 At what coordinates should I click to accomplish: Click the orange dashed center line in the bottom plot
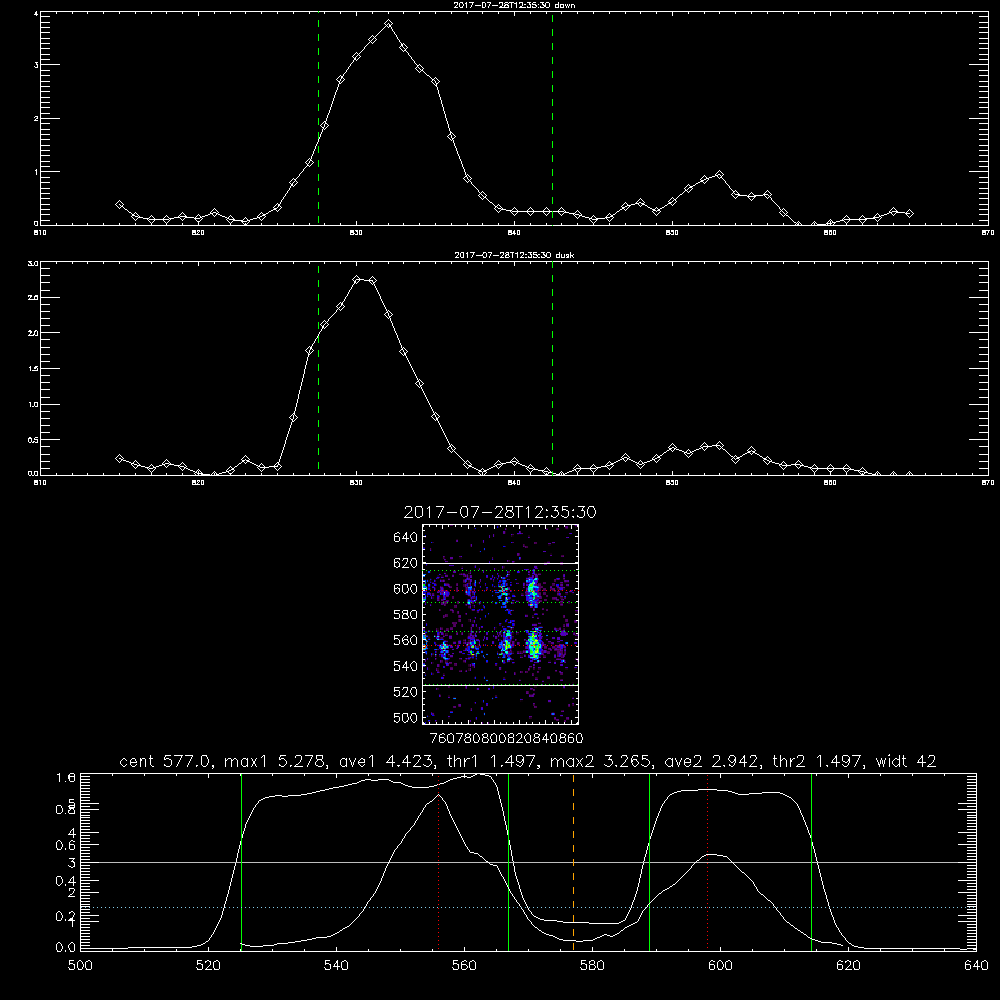click(573, 861)
